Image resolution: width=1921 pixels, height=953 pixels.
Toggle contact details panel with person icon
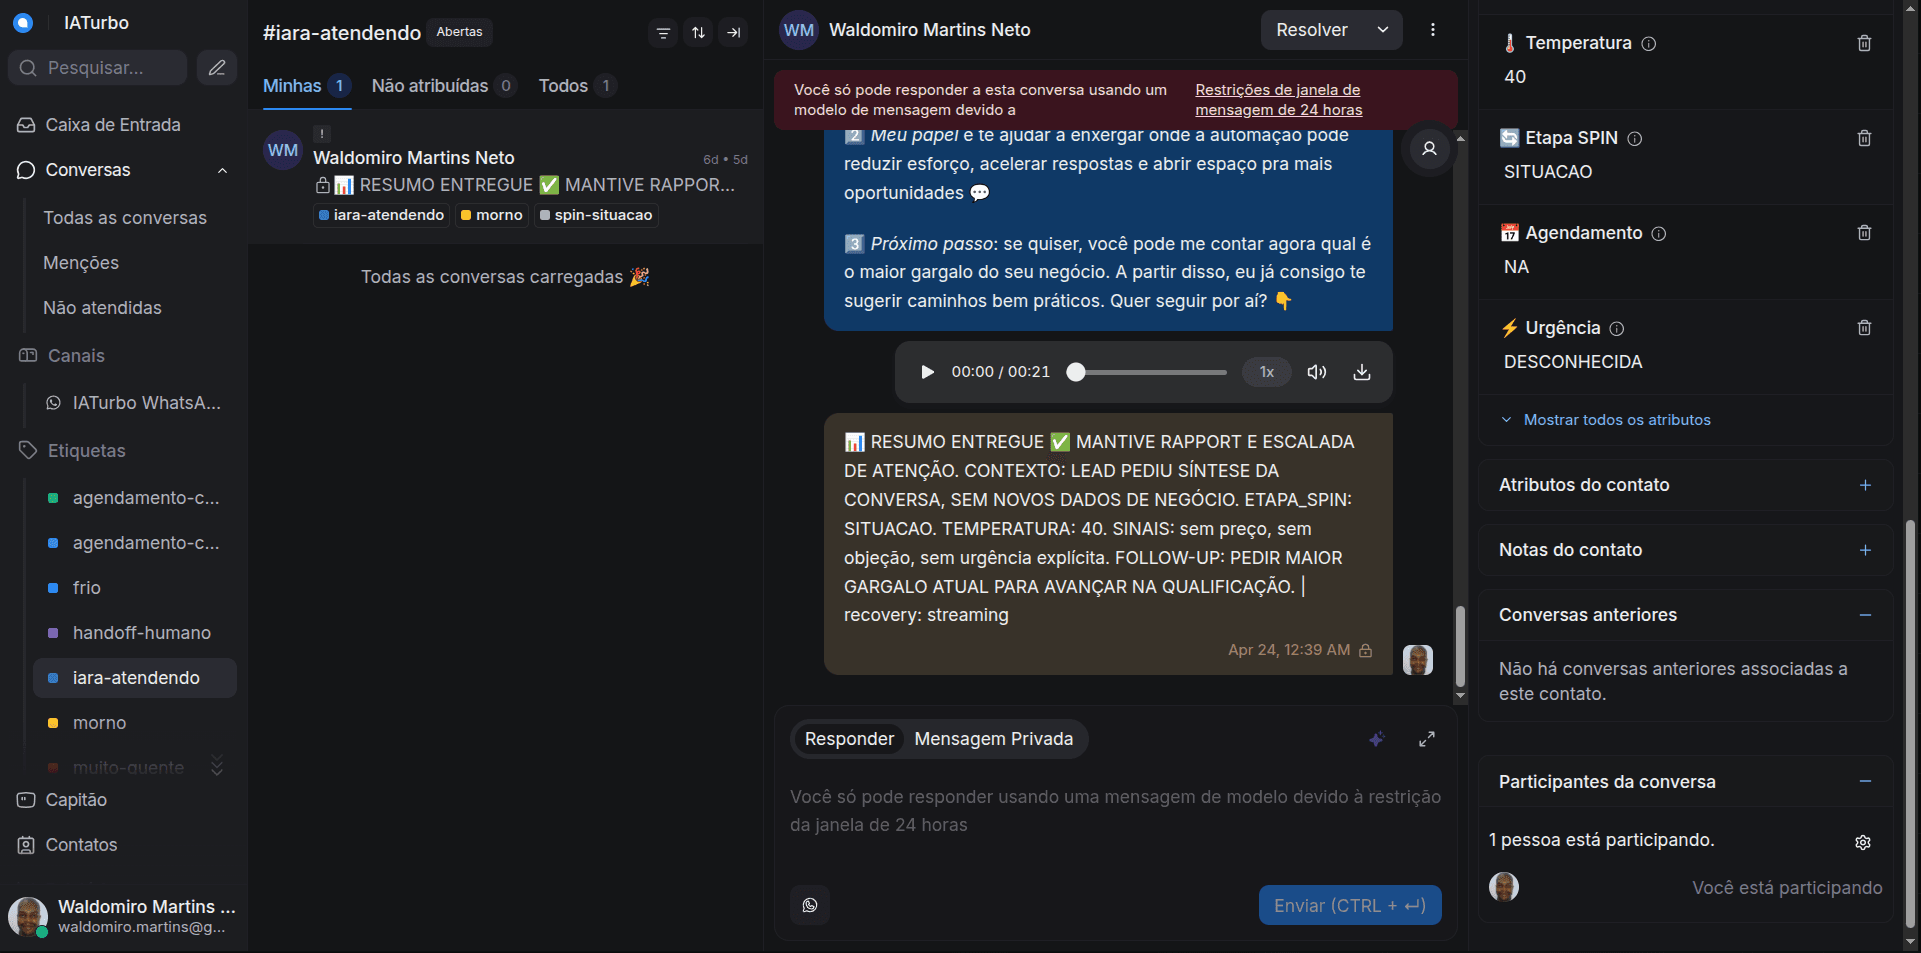pyautogui.click(x=1428, y=149)
